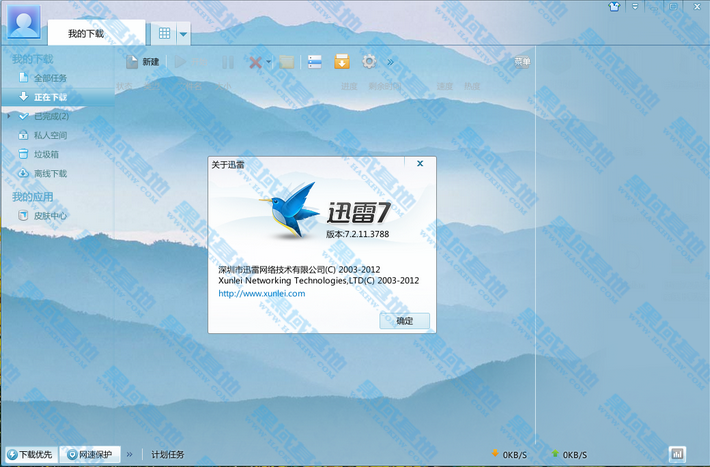
Task: Toggle 网速保护 in status bar
Action: coord(90,454)
